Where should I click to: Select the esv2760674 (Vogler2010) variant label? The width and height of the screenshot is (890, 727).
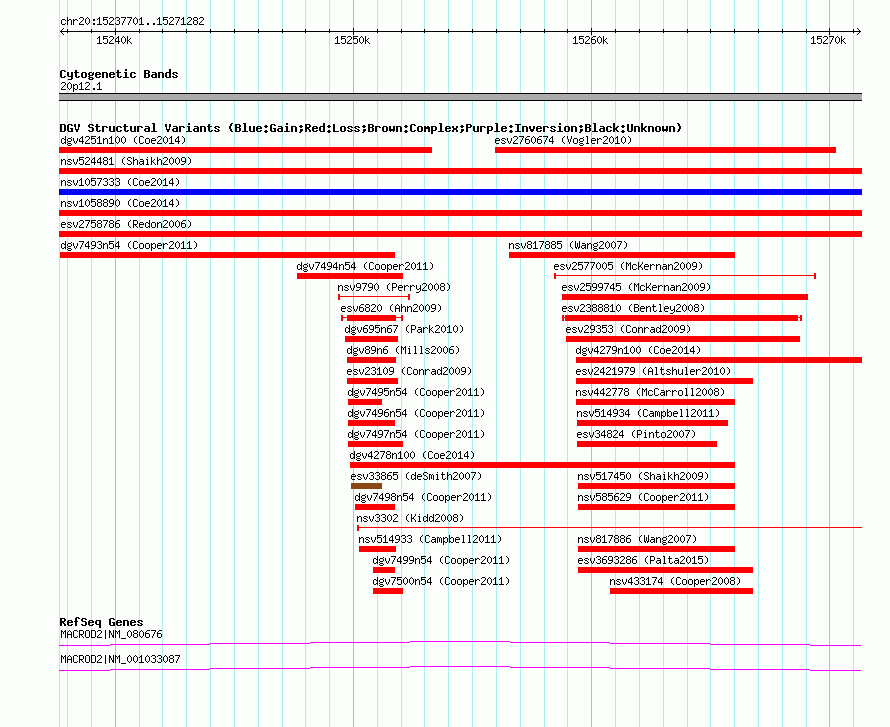(x=563, y=140)
